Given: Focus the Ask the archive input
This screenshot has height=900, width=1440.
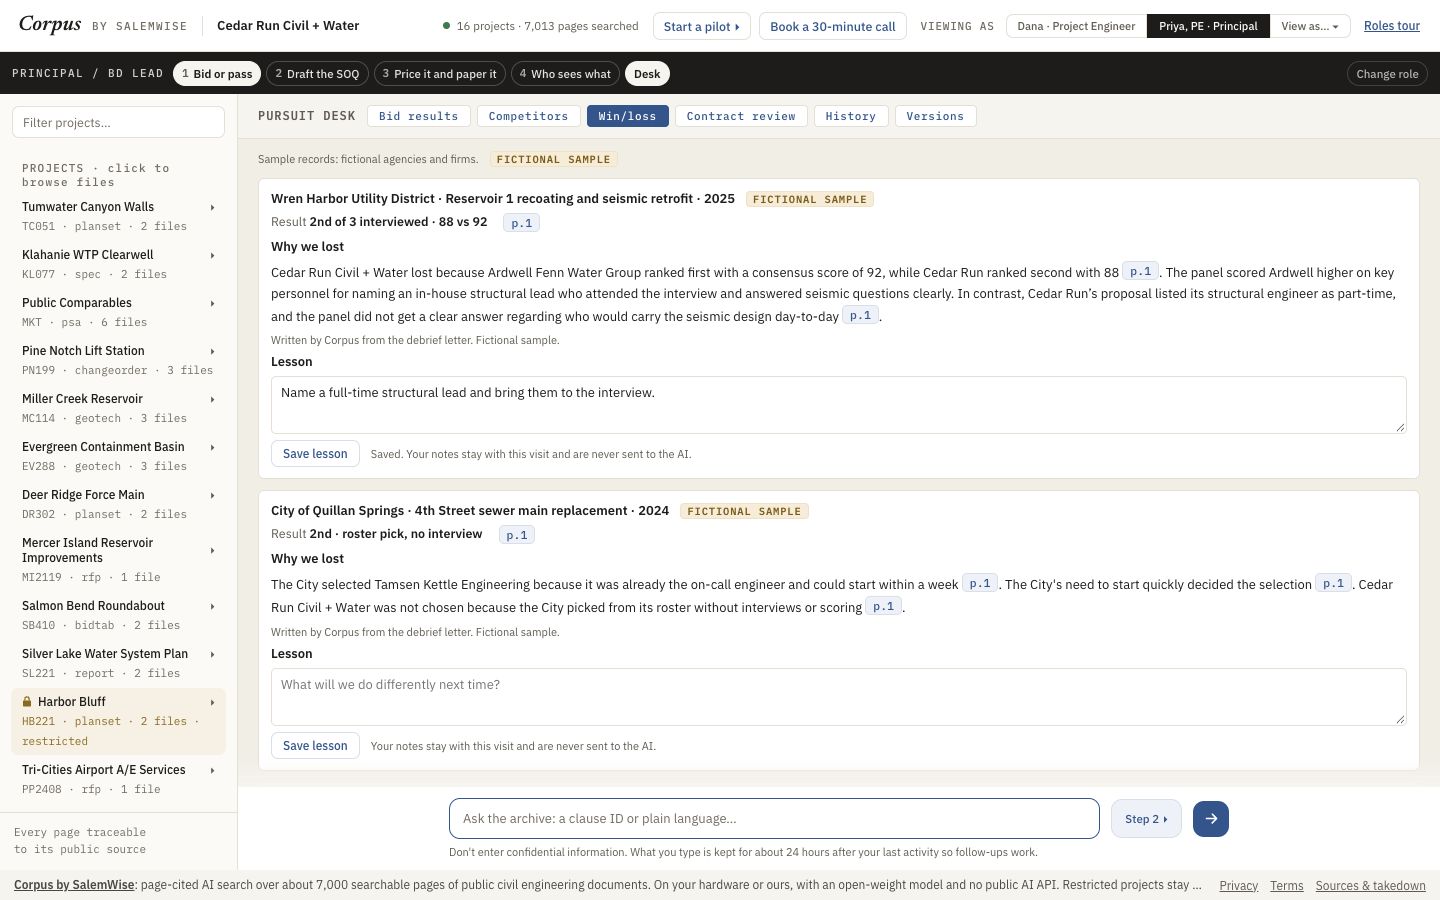Looking at the screenshot, I should [x=774, y=819].
